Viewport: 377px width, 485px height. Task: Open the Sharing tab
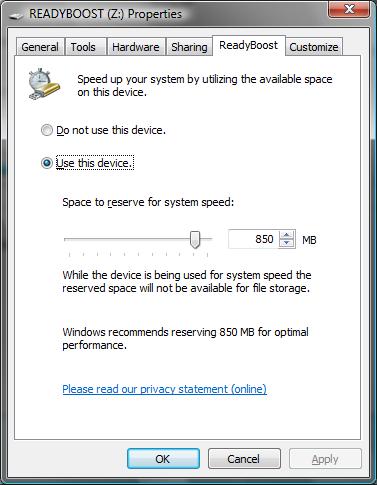189,47
